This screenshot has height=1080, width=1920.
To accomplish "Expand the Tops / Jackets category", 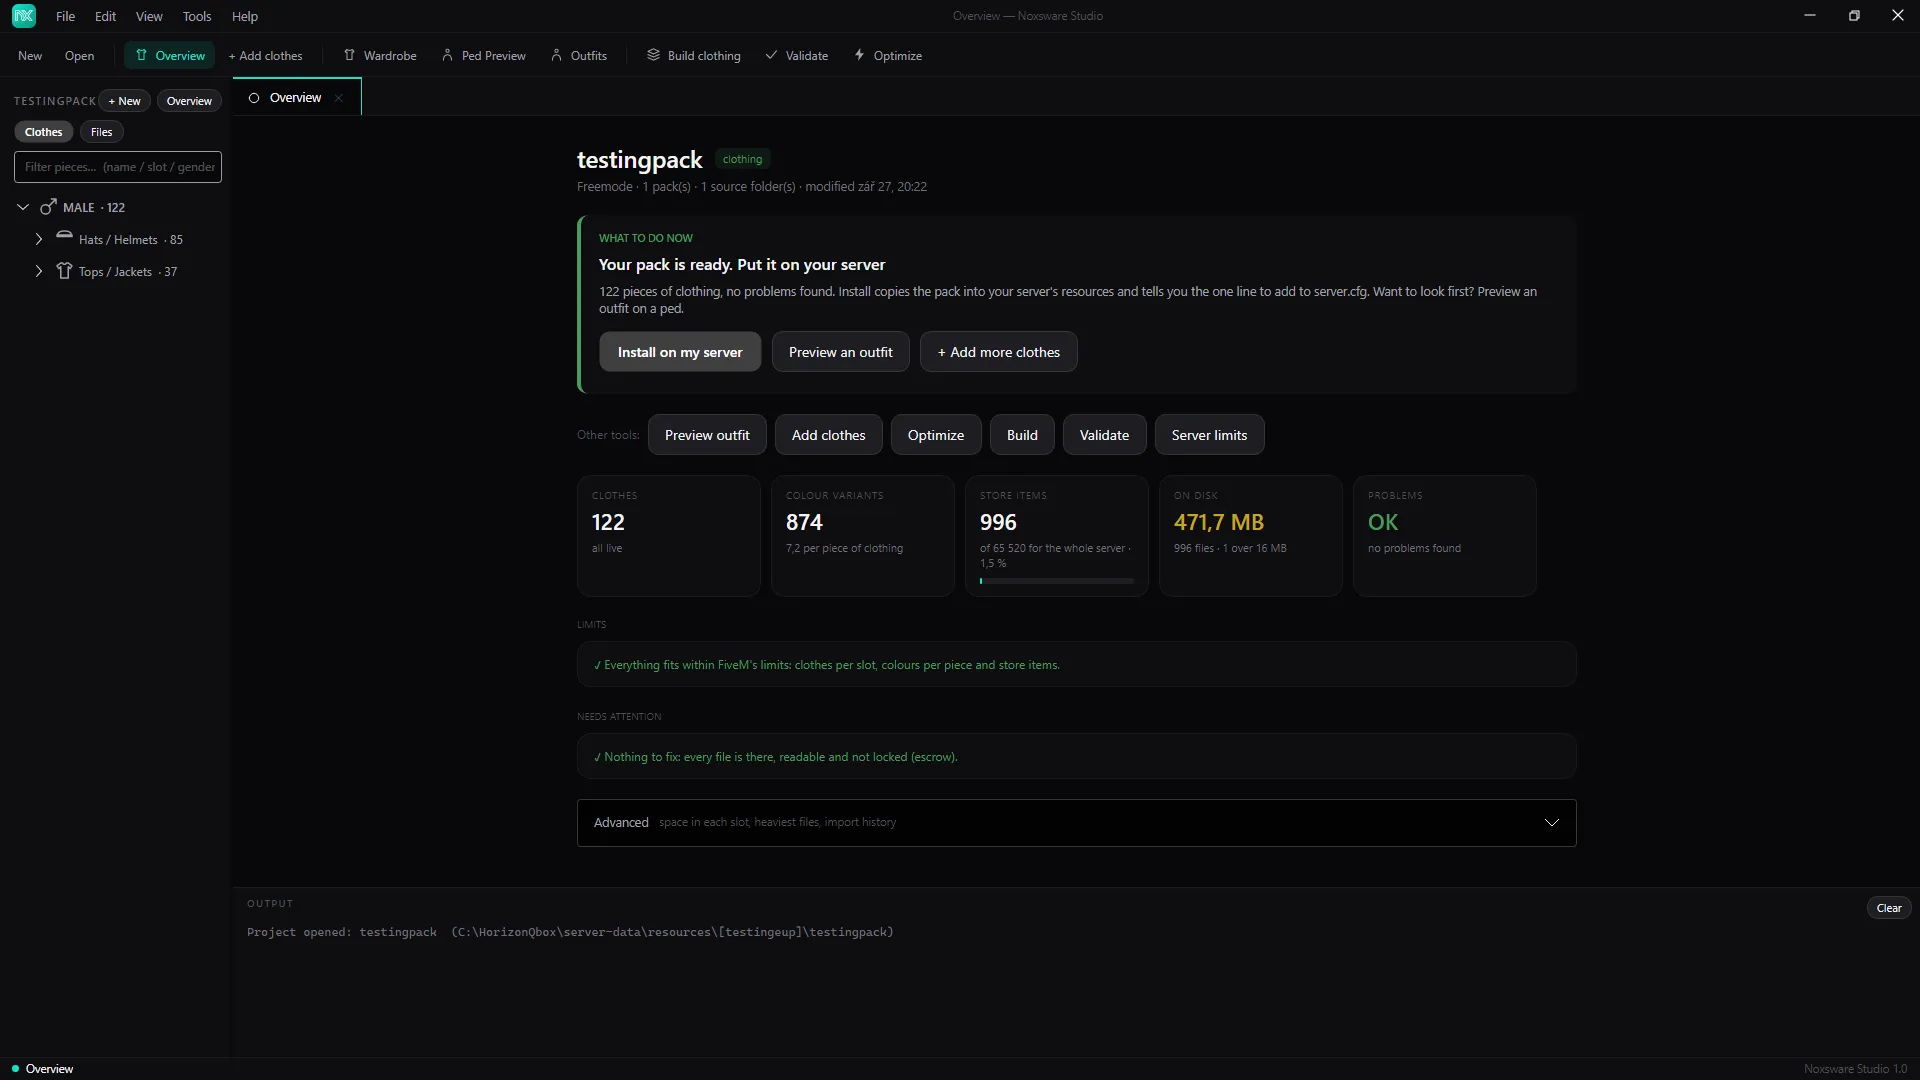I will point(39,271).
